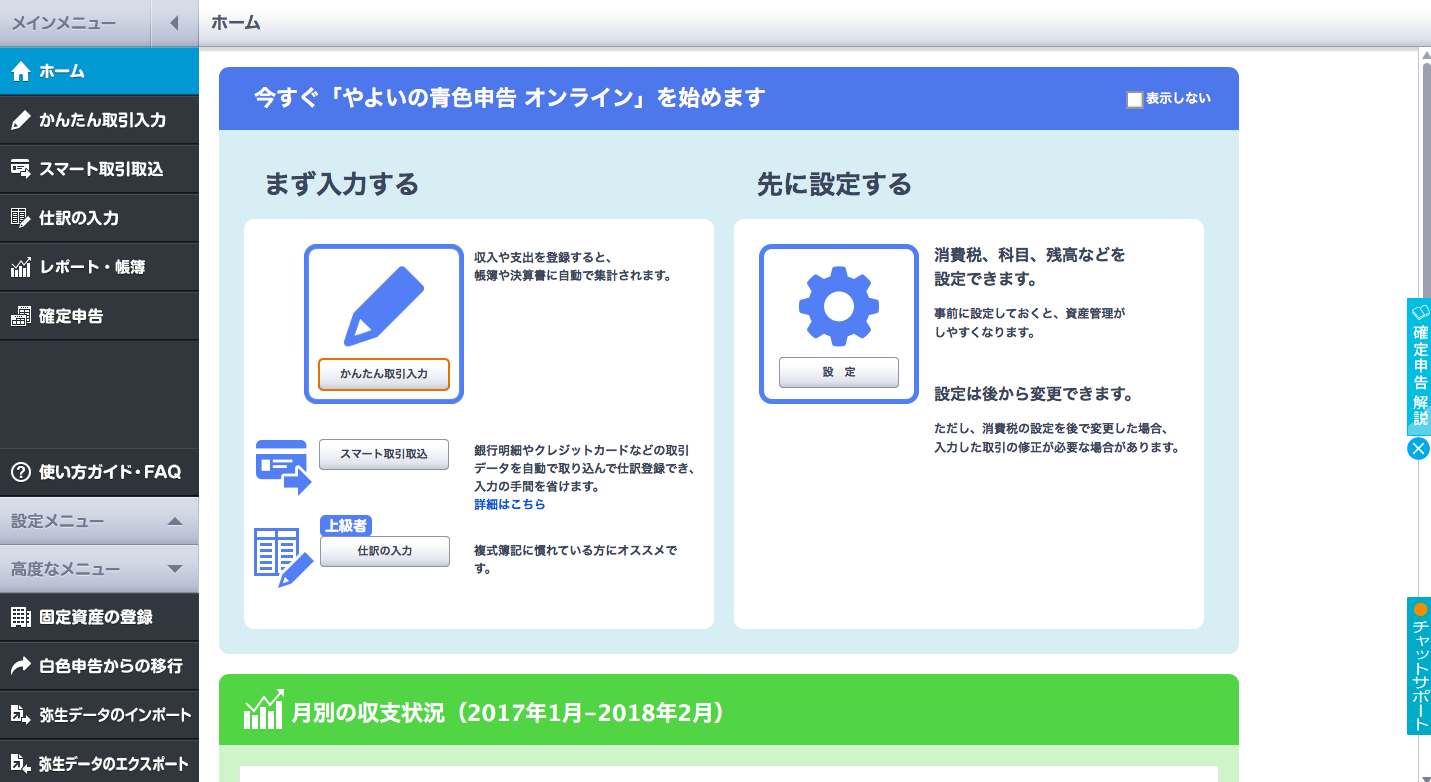Open レポート・帳簿 from the sidebar
Image resolution: width=1431 pixels, height=782 pixels.
point(99,267)
